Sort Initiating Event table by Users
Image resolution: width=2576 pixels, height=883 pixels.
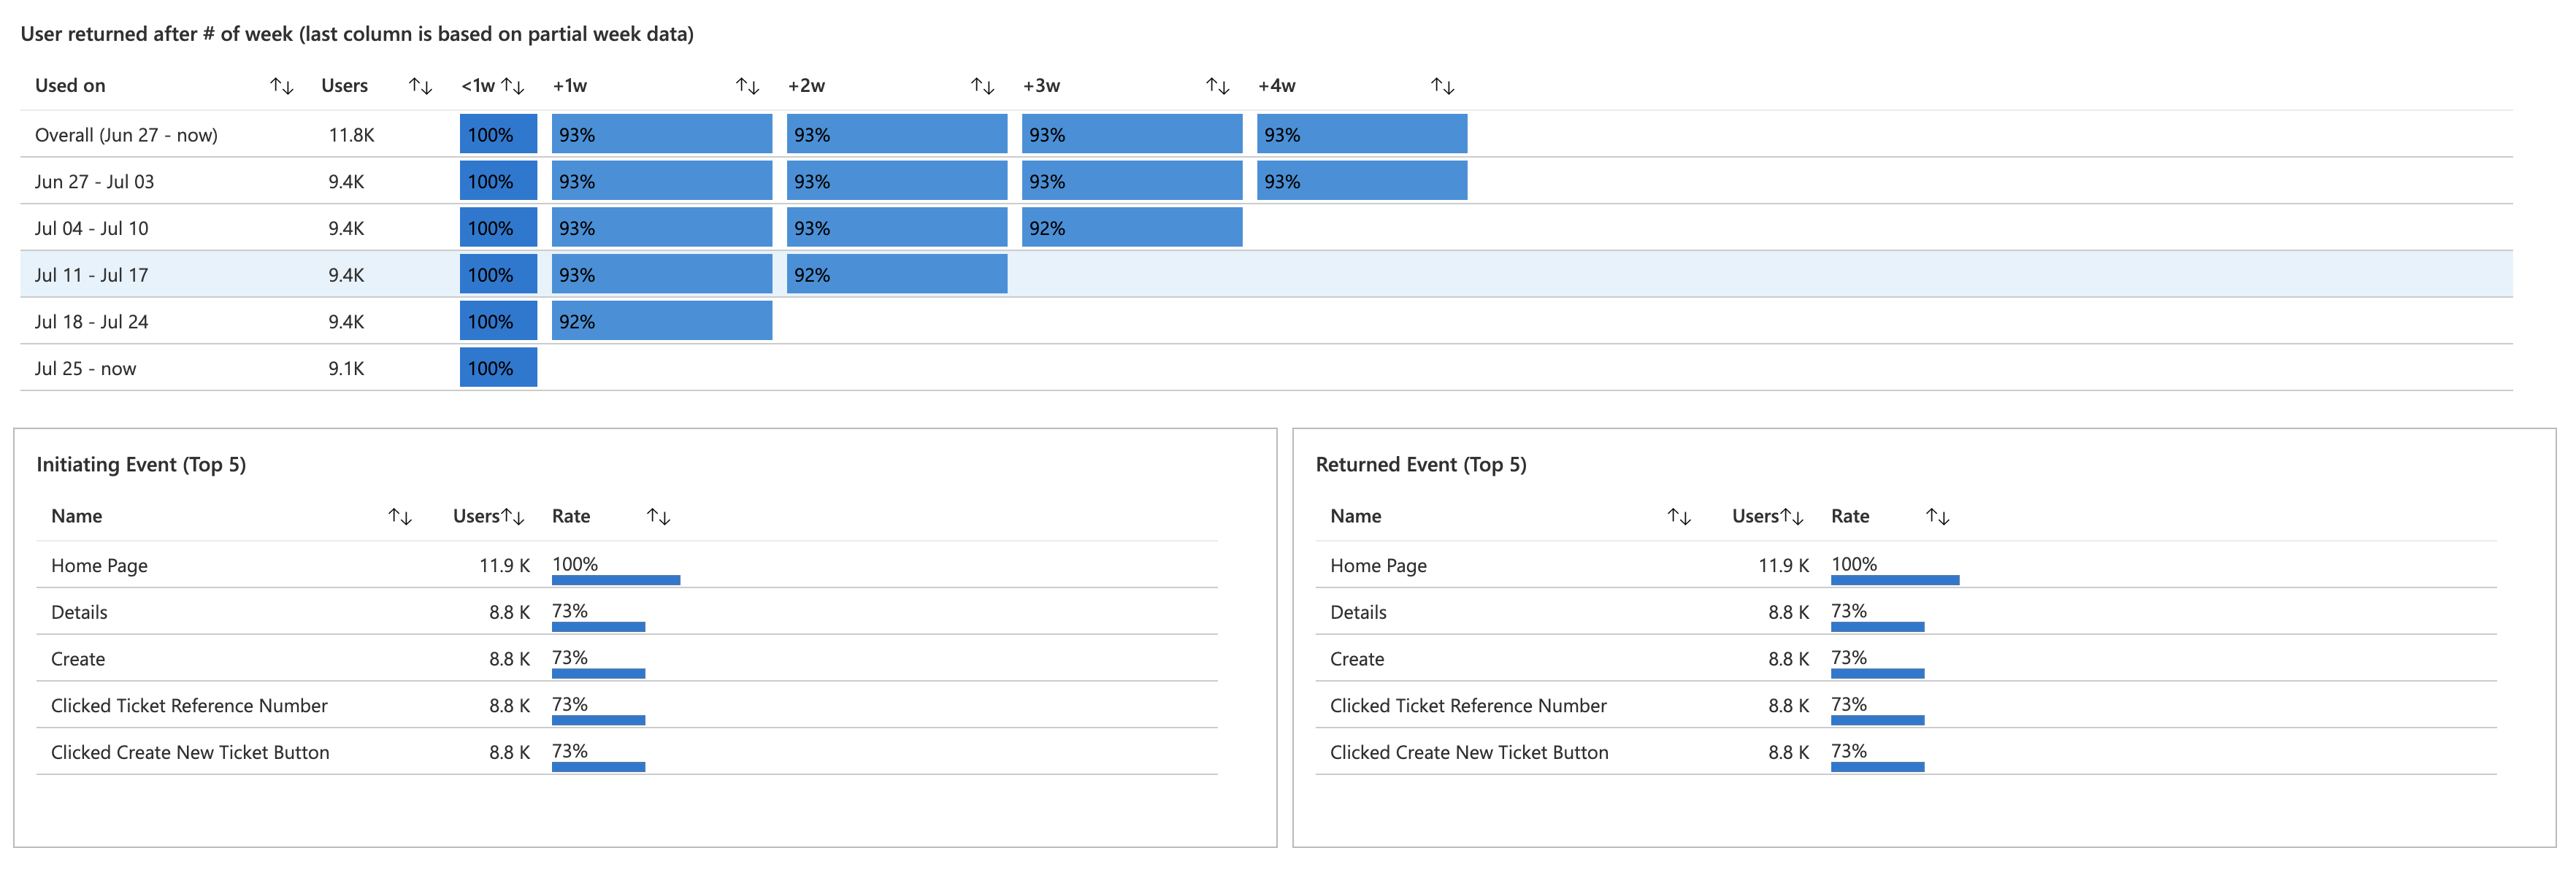(513, 516)
